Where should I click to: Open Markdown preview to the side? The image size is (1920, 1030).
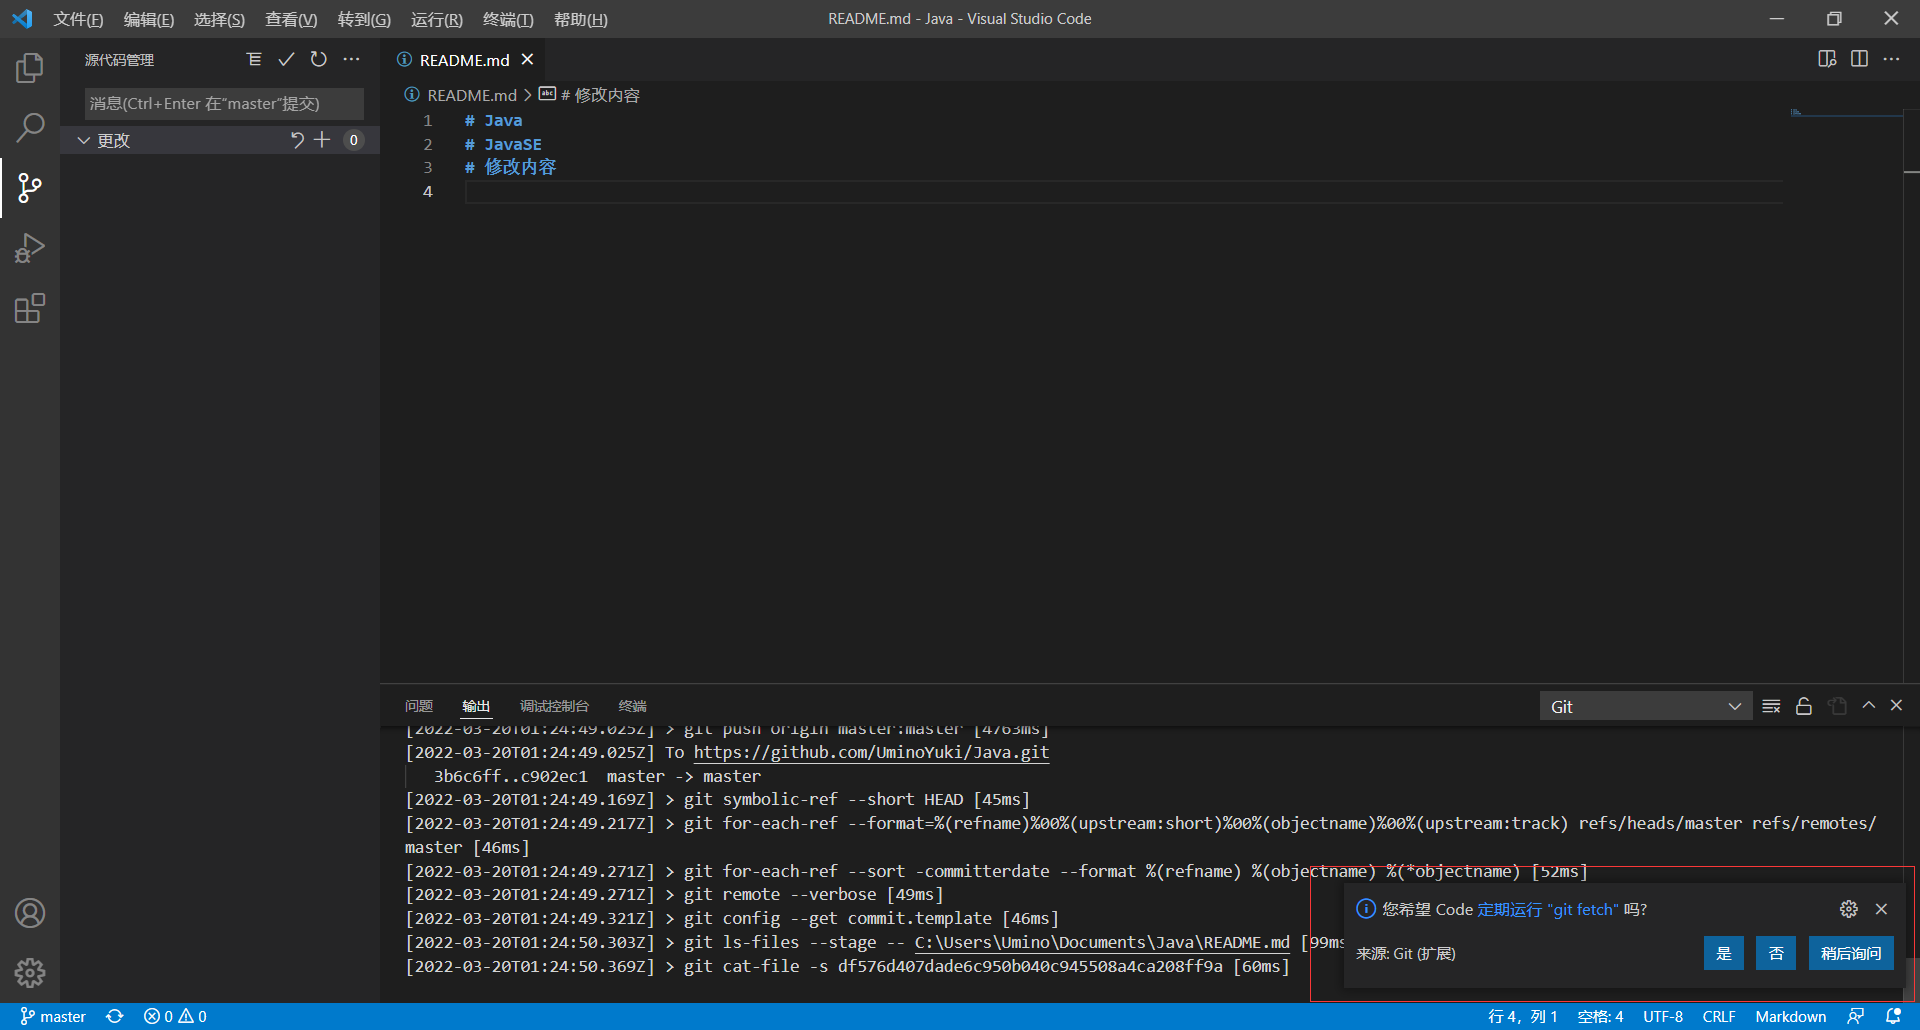coord(1827,59)
